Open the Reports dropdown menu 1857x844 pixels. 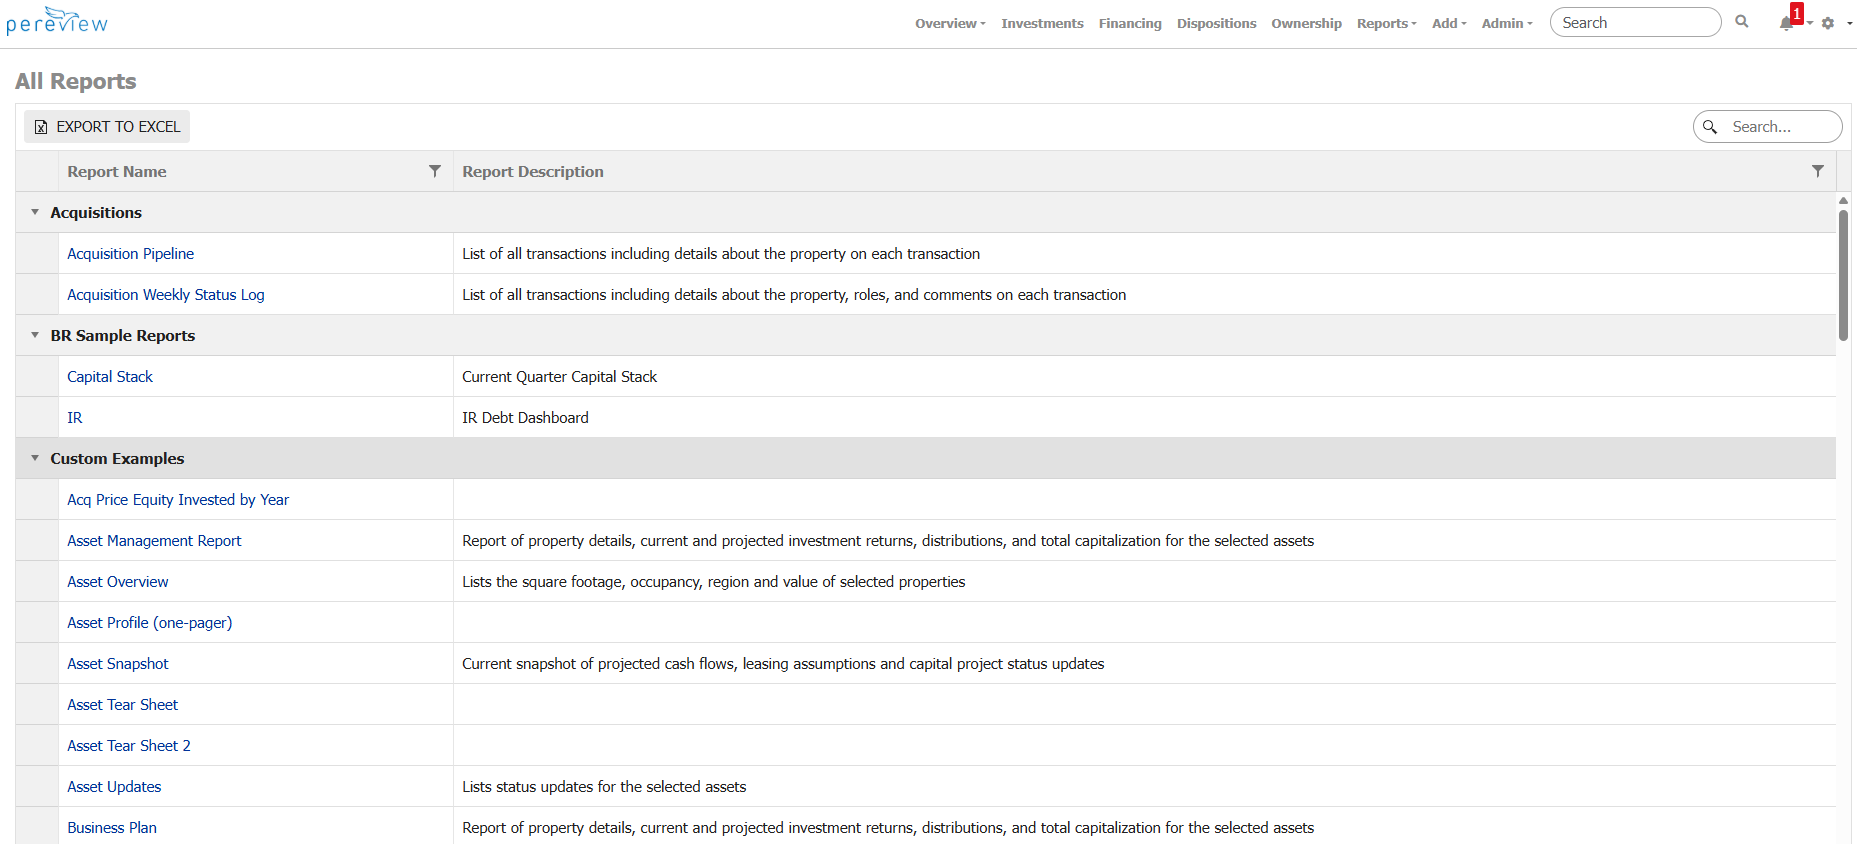point(1386,23)
